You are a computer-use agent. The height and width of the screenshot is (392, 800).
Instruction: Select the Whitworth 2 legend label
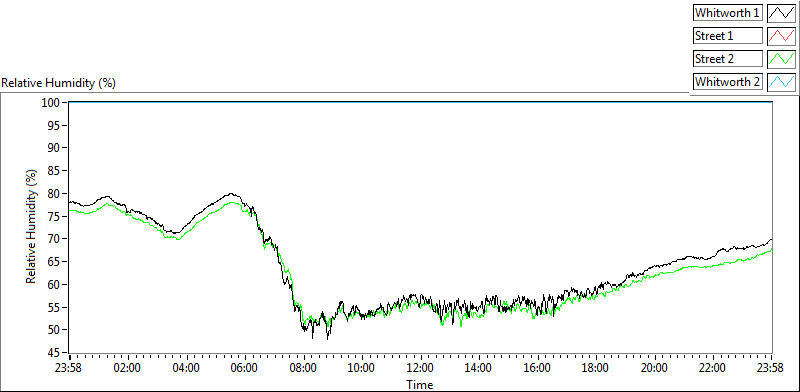[728, 82]
